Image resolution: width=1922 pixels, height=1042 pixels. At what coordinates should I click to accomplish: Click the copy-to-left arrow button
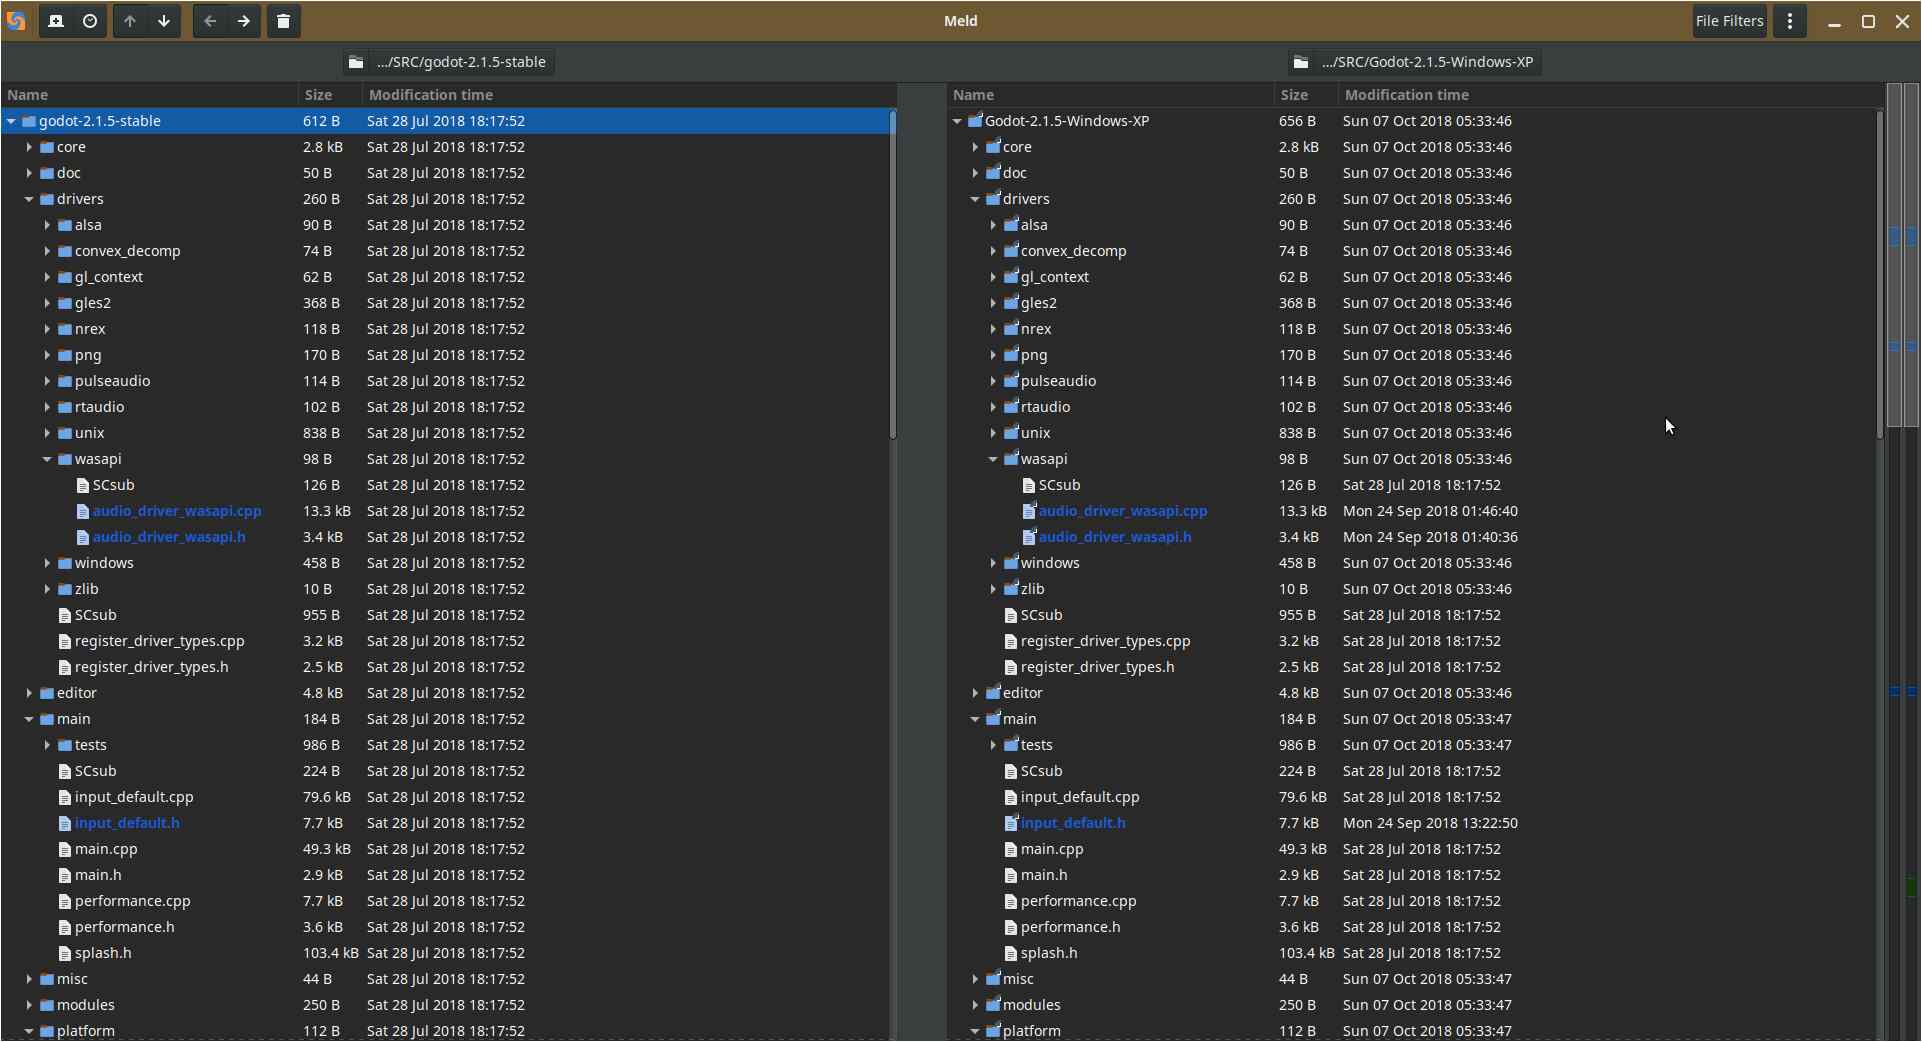pyautogui.click(x=210, y=21)
